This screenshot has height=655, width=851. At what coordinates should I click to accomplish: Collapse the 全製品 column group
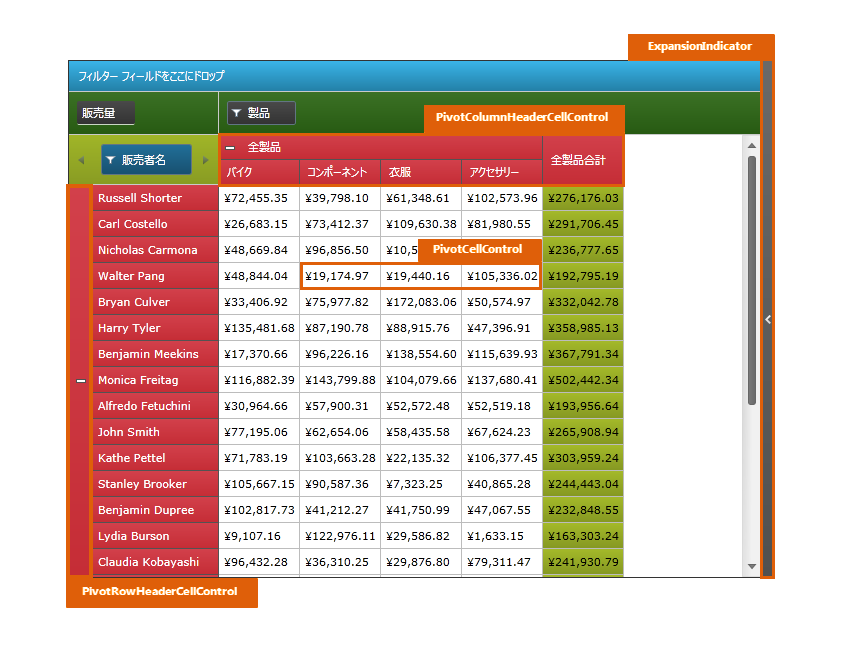[231, 147]
